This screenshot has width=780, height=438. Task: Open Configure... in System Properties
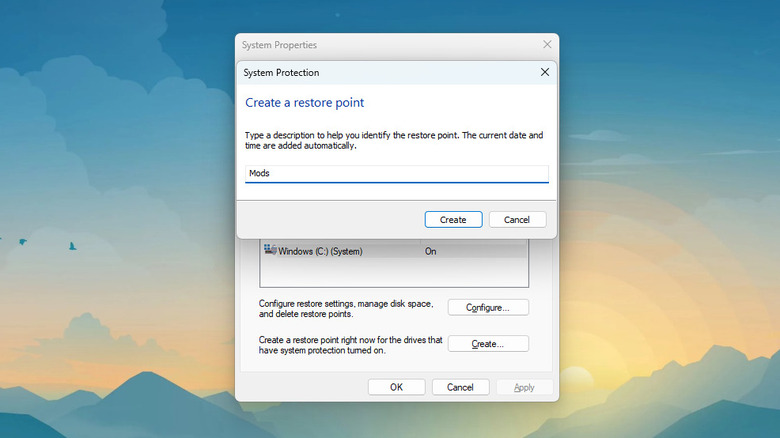pos(488,308)
